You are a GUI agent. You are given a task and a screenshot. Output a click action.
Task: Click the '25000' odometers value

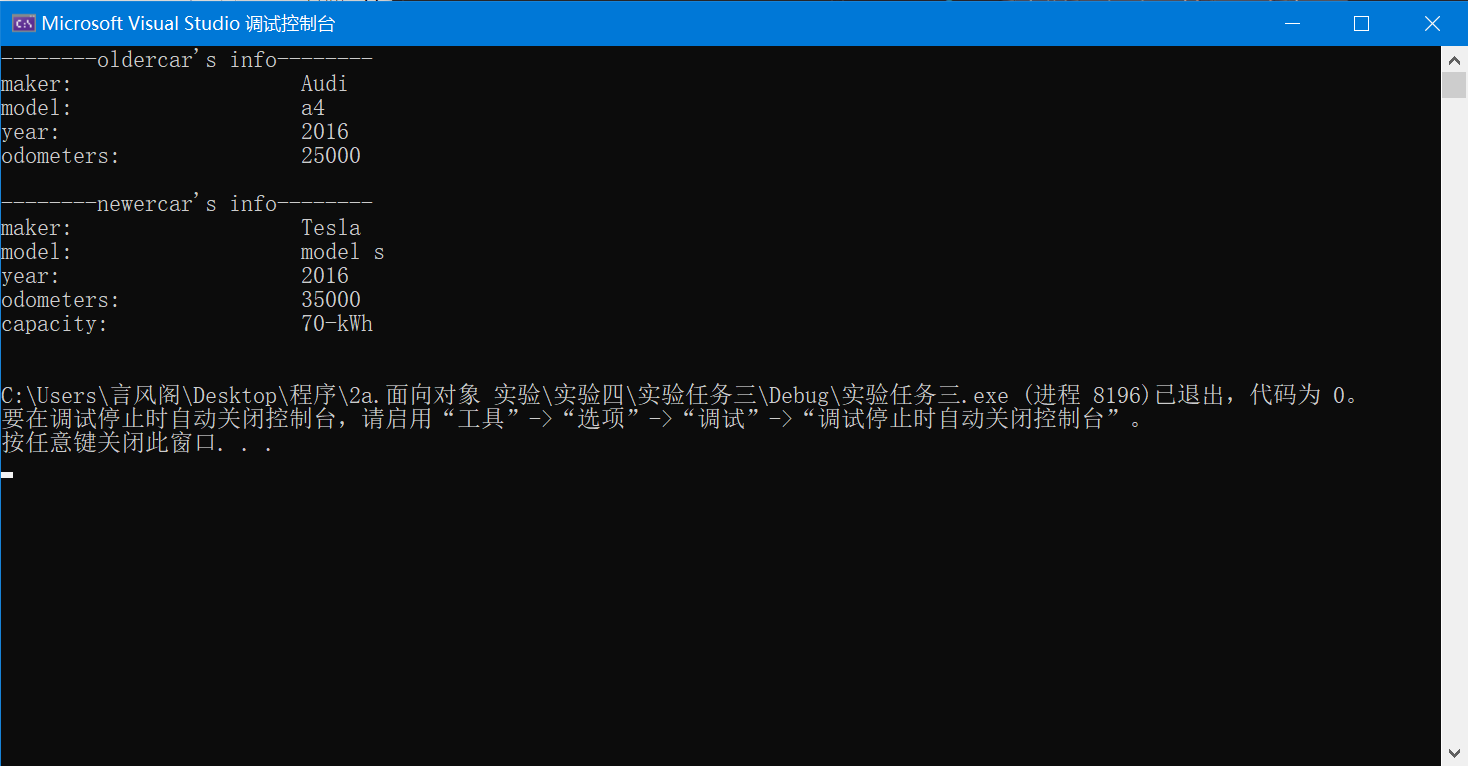[x=331, y=156]
